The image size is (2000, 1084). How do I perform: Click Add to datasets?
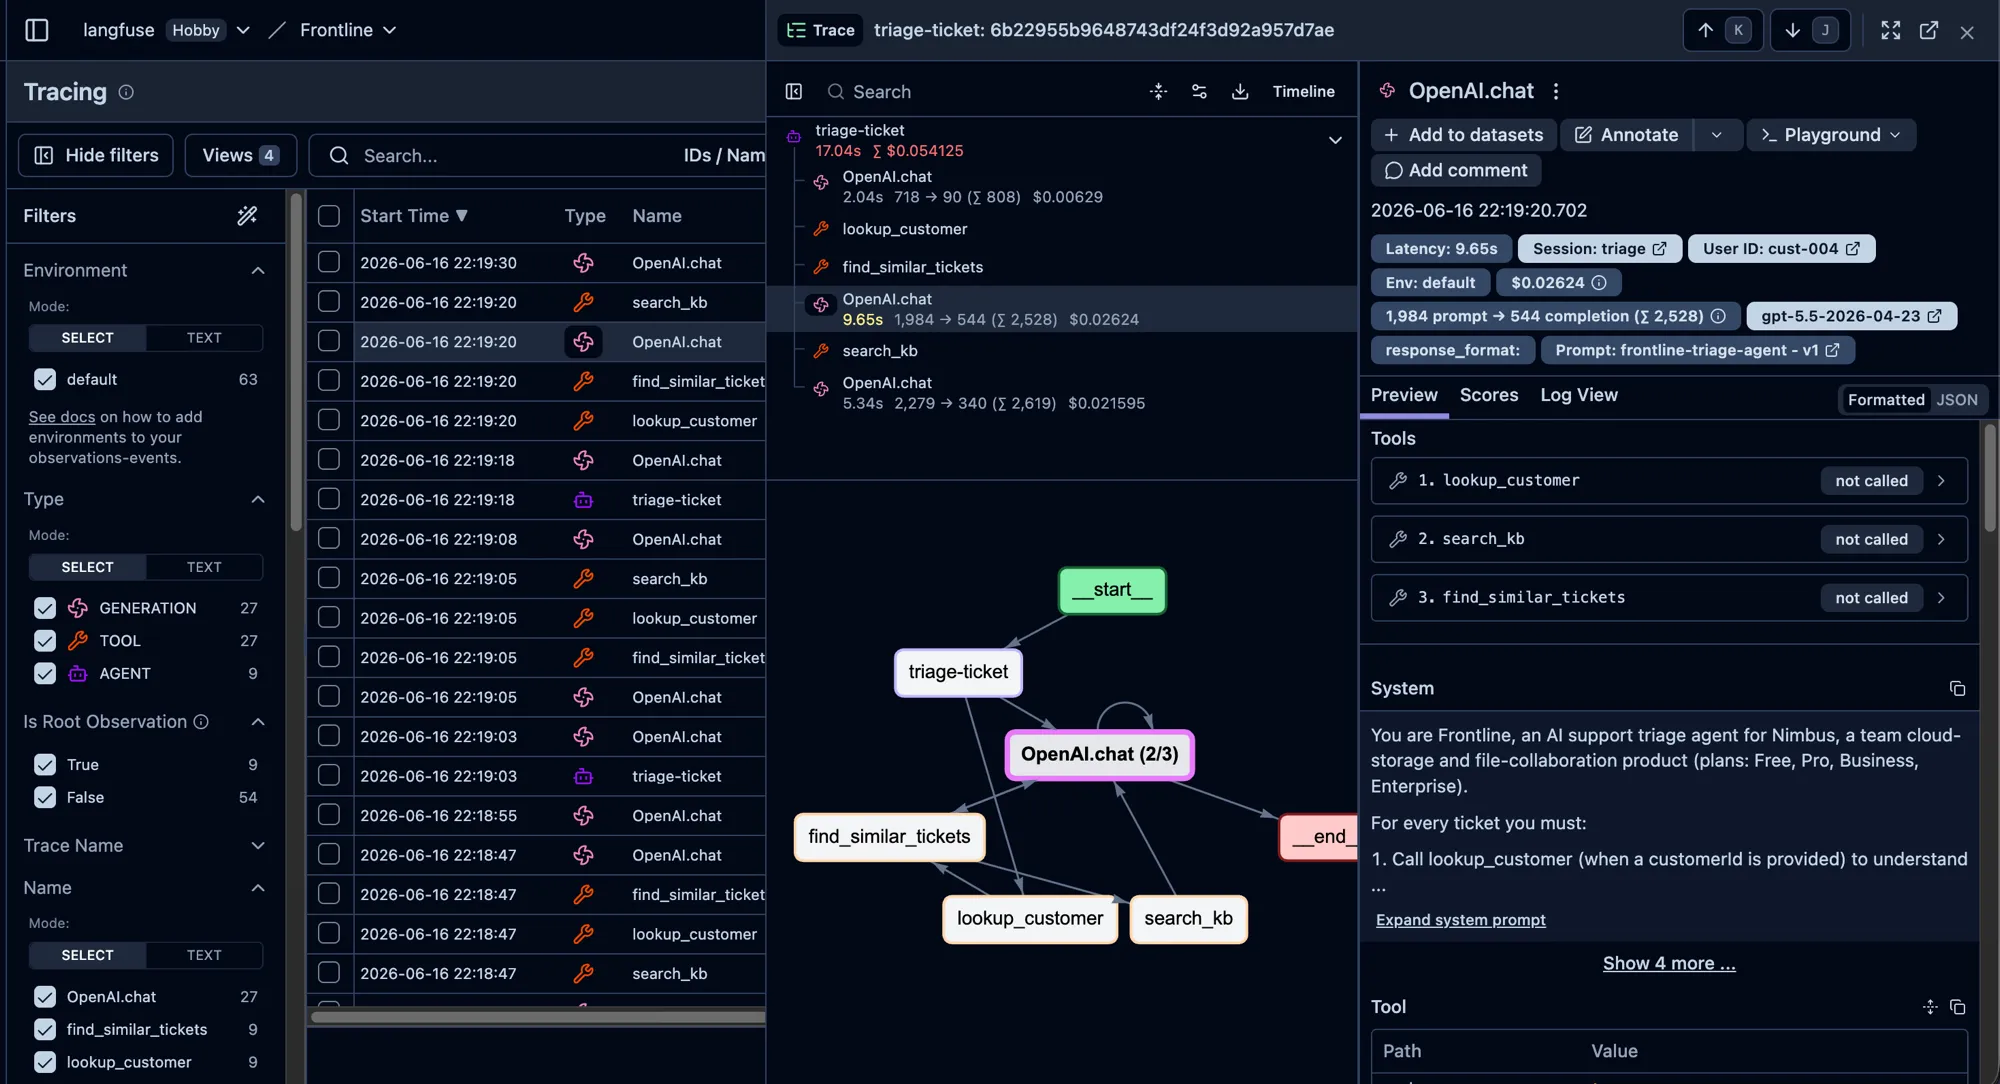[1463, 135]
